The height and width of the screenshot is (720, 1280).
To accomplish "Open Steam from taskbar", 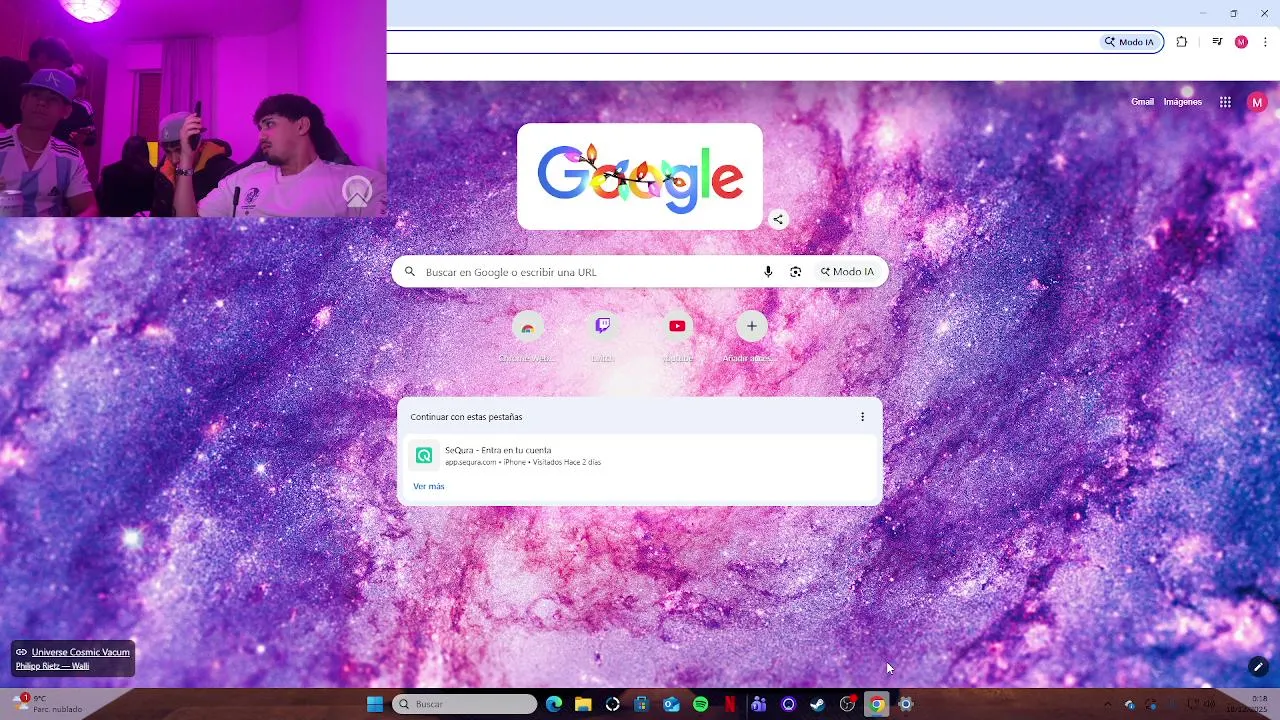I will [817, 704].
